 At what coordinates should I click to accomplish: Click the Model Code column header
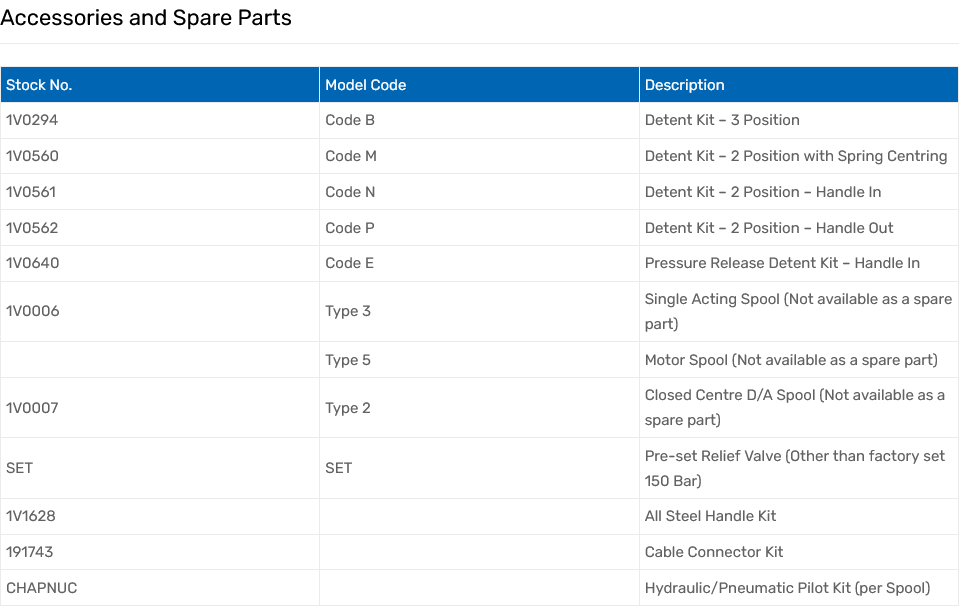point(366,85)
